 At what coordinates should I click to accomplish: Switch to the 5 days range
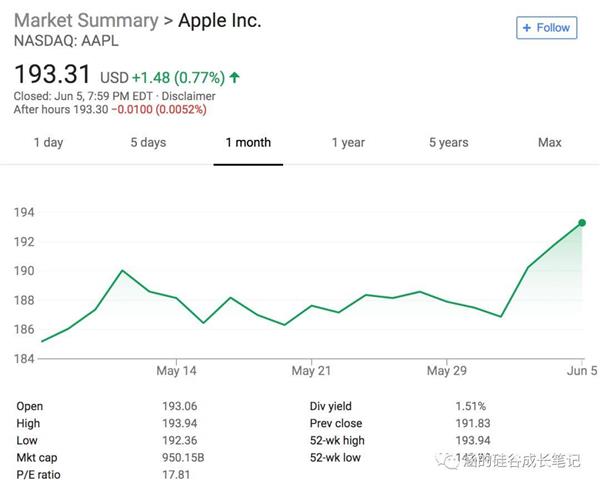tap(148, 142)
